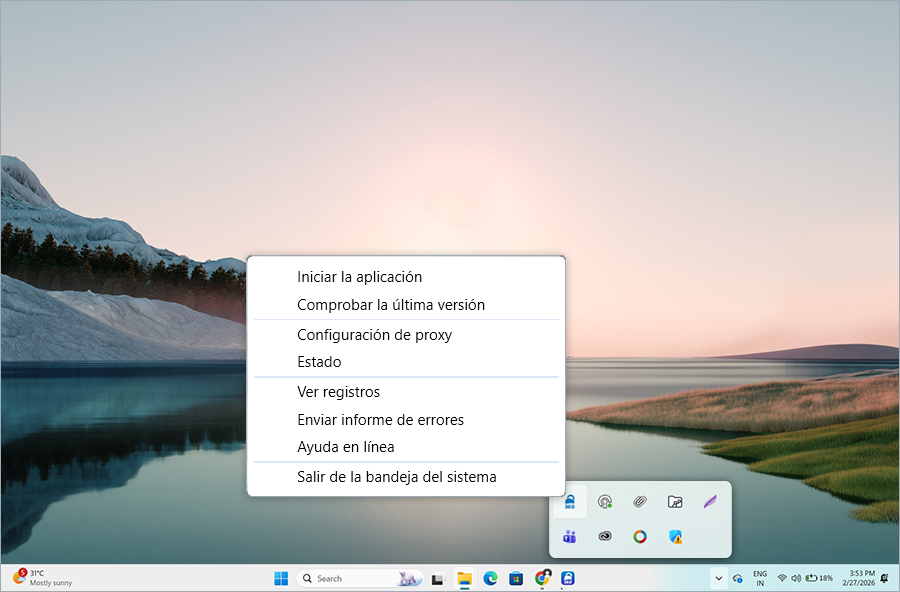Click the blue 360 lock tray icon
The height and width of the screenshot is (592, 900).
[x=569, y=502]
